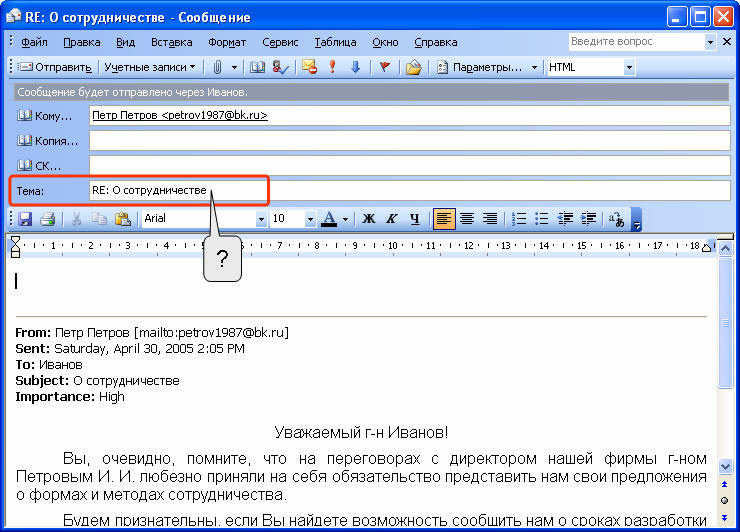
Task: Click the Print icon
Action: click(48, 219)
